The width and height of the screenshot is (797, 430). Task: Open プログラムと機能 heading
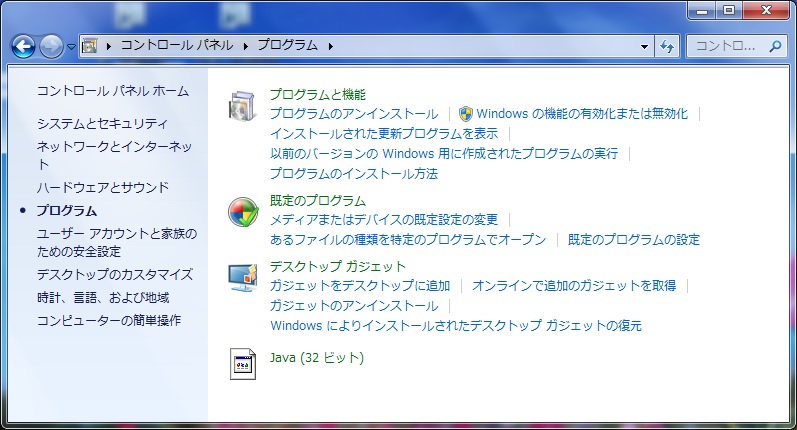click(318, 95)
